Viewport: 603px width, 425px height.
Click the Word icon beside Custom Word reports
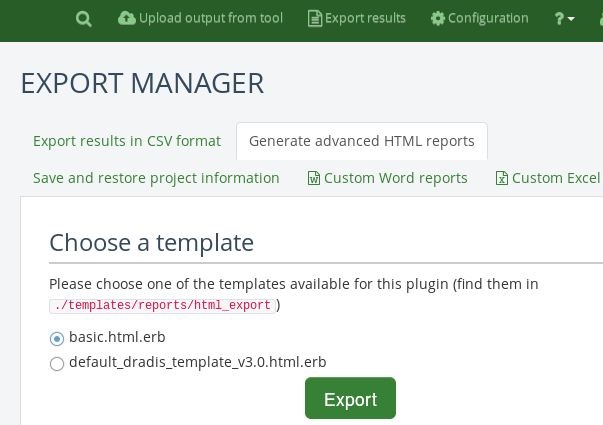(313, 179)
